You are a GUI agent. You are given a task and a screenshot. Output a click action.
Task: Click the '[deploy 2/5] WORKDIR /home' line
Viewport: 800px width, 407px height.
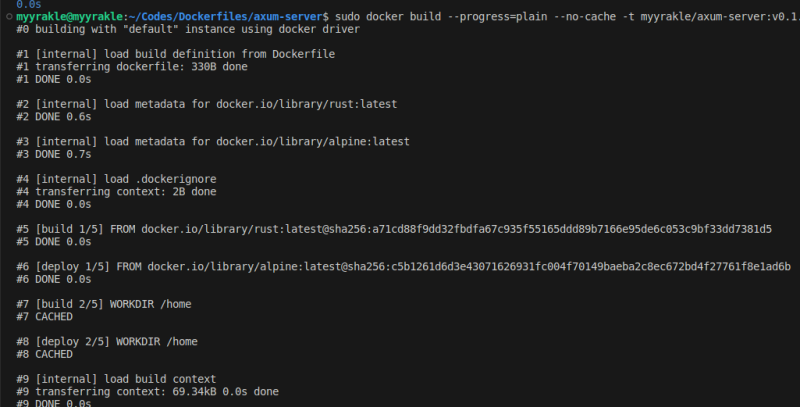point(107,341)
